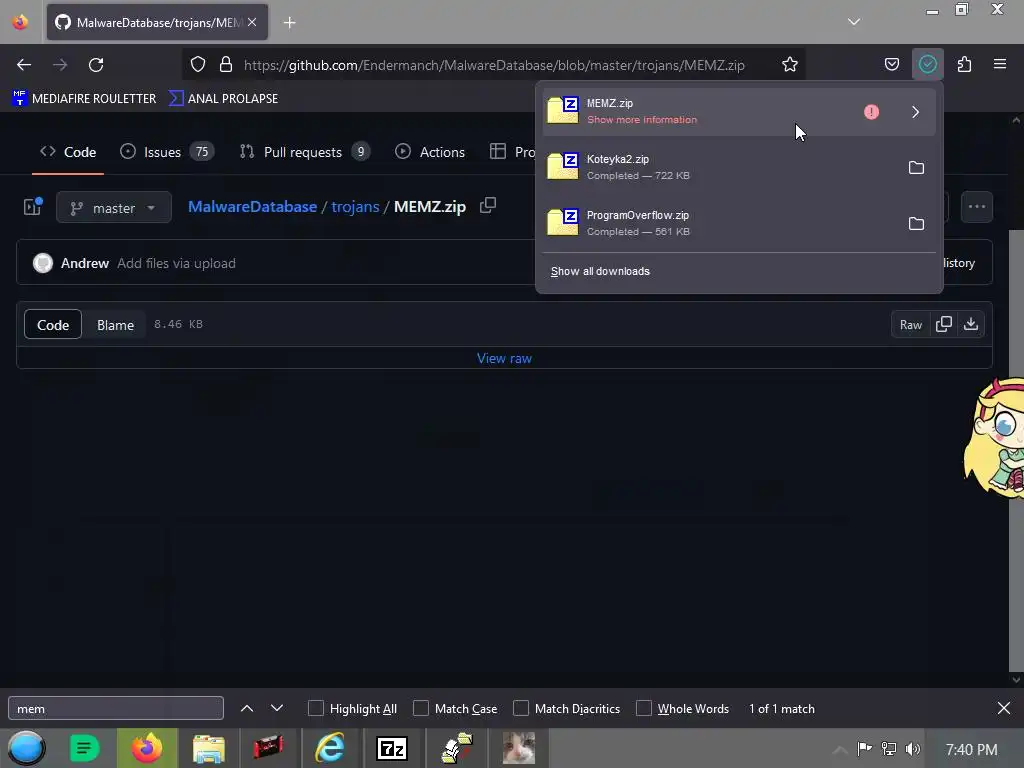The width and height of the screenshot is (1024, 768).
Task: Enable the Whole Words checkbox
Action: click(644, 708)
